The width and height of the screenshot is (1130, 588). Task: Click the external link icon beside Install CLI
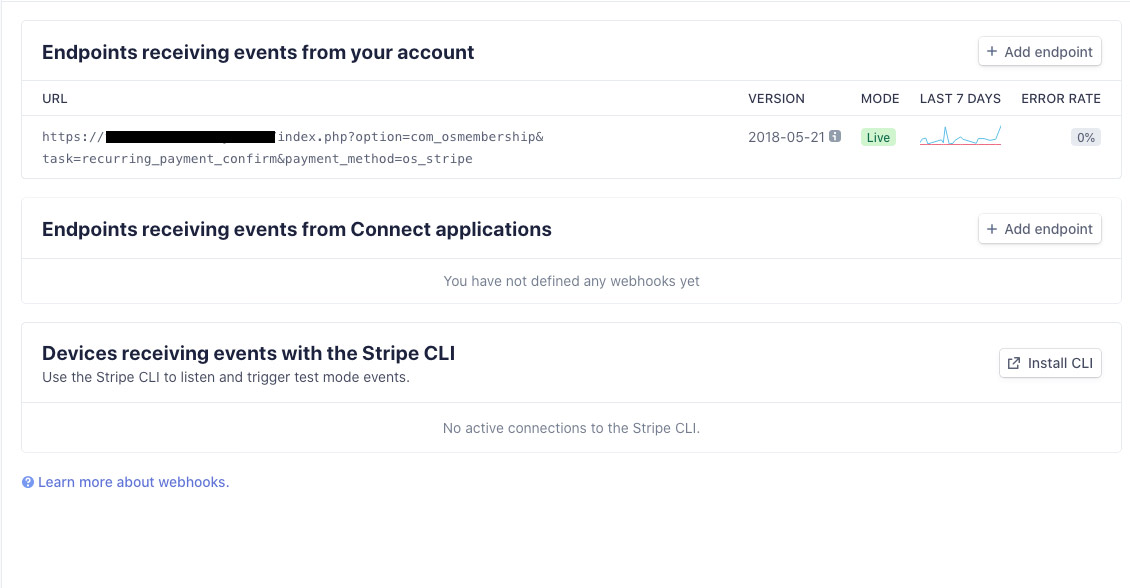tap(1014, 363)
